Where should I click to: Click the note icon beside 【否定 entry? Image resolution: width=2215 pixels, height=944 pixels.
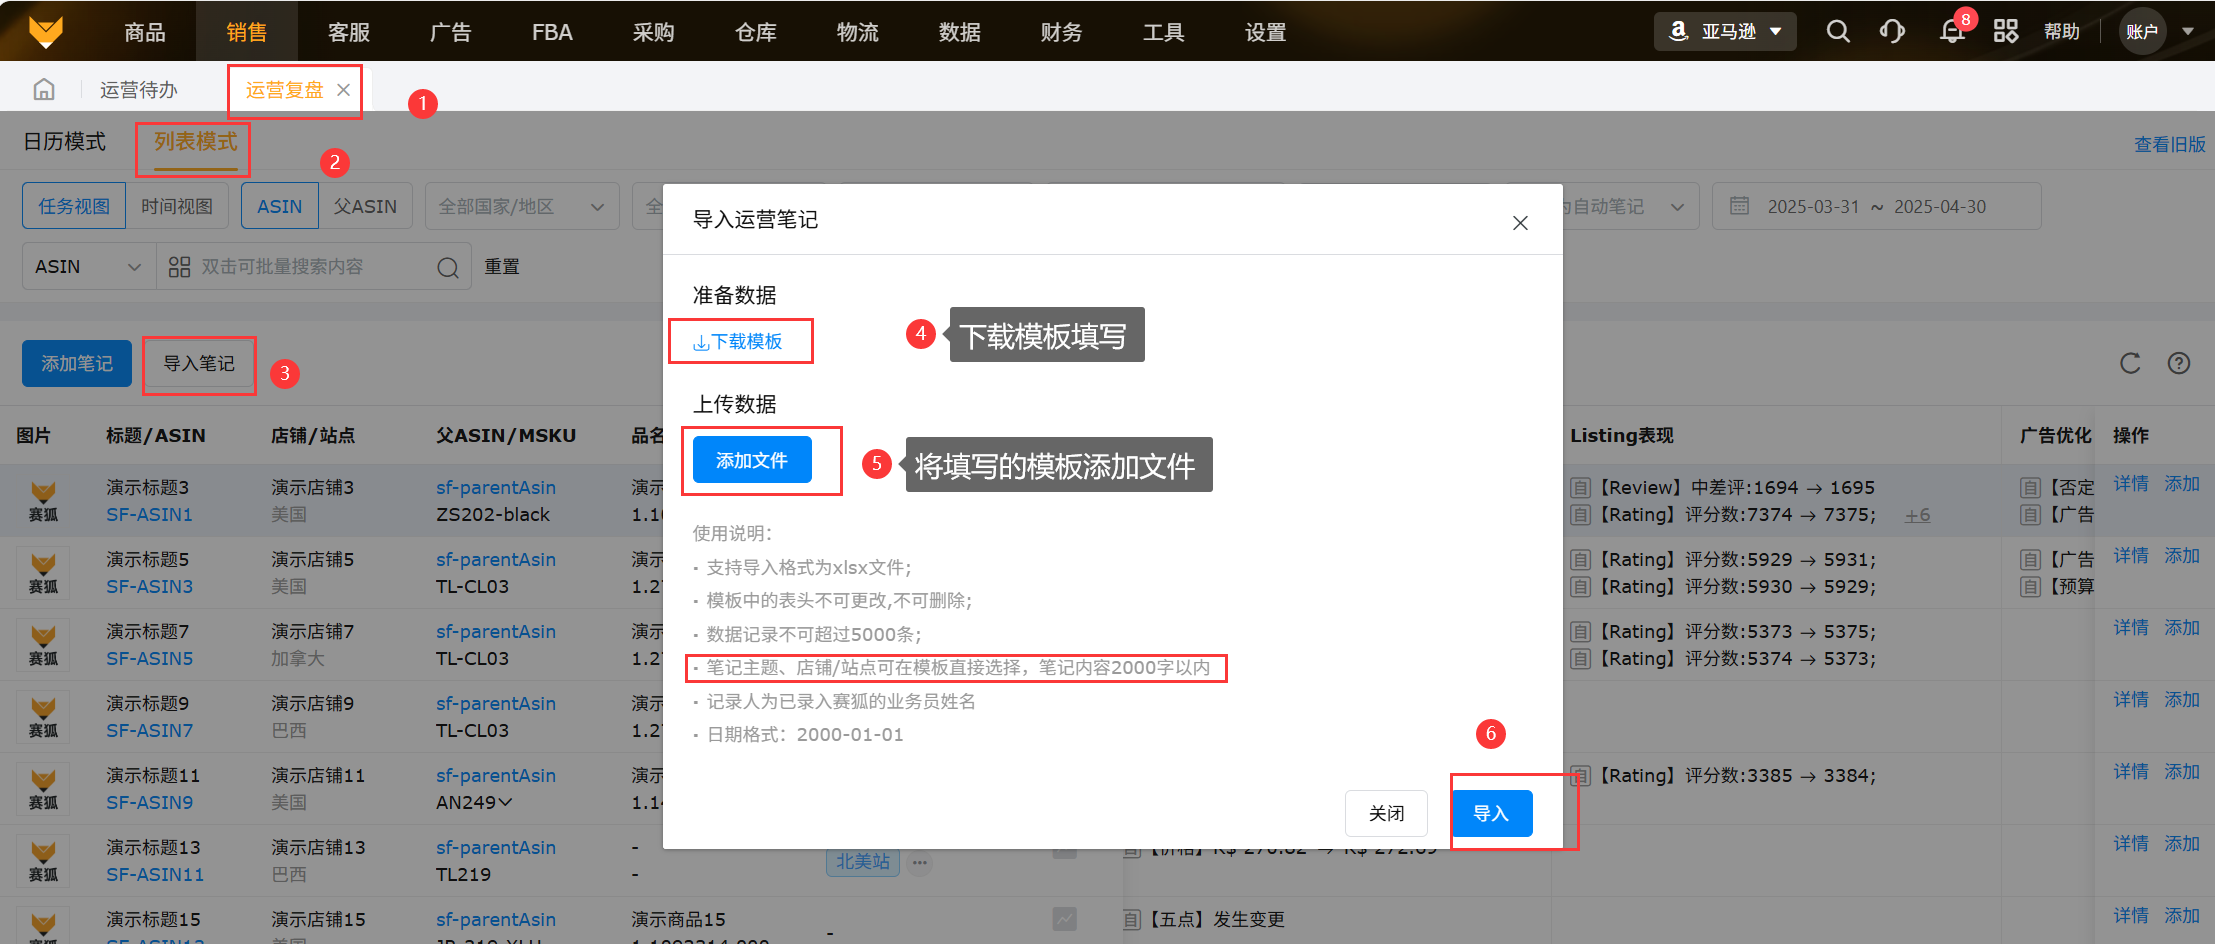point(2030,488)
